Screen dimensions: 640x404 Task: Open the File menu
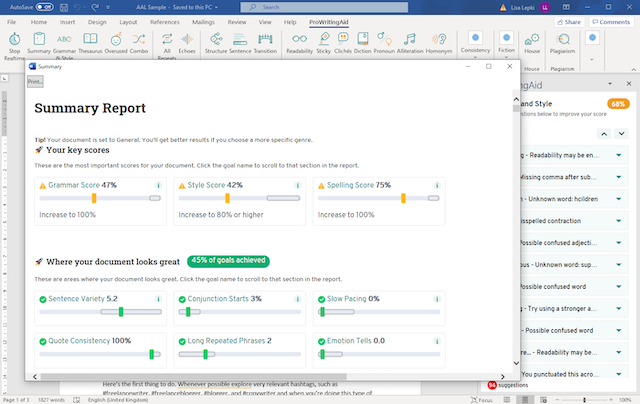(x=11, y=22)
